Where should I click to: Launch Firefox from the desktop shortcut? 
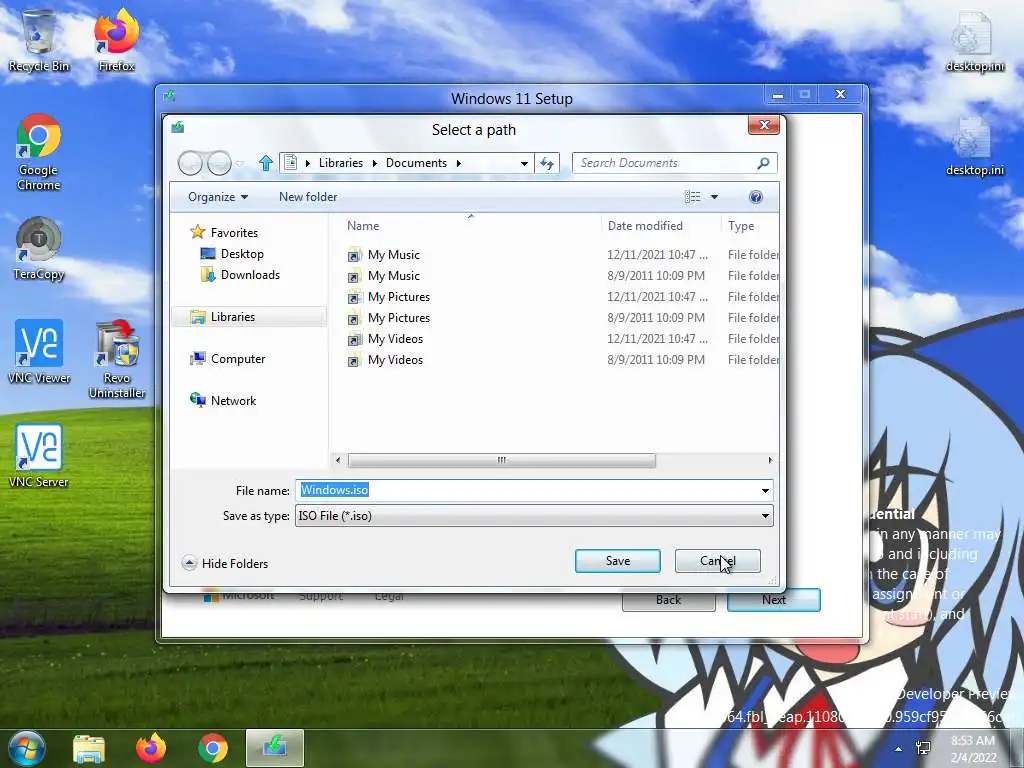(116, 41)
